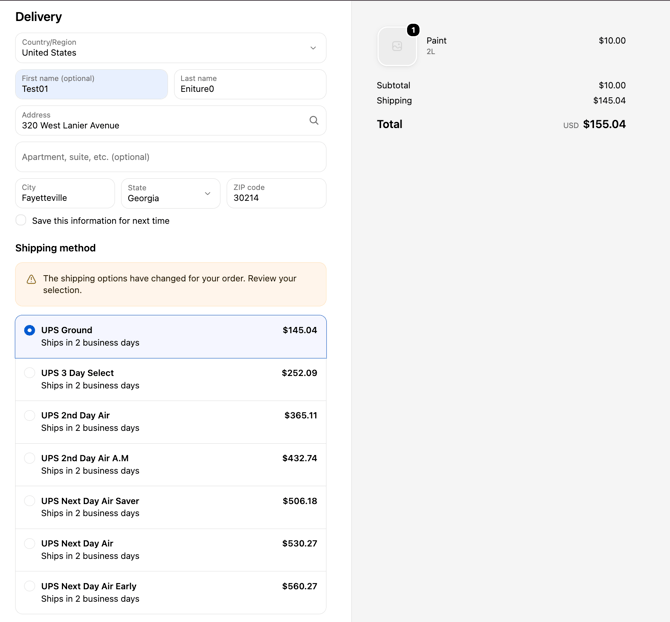Click the $506.18 shipping price
The height and width of the screenshot is (622, 670).
pos(300,501)
